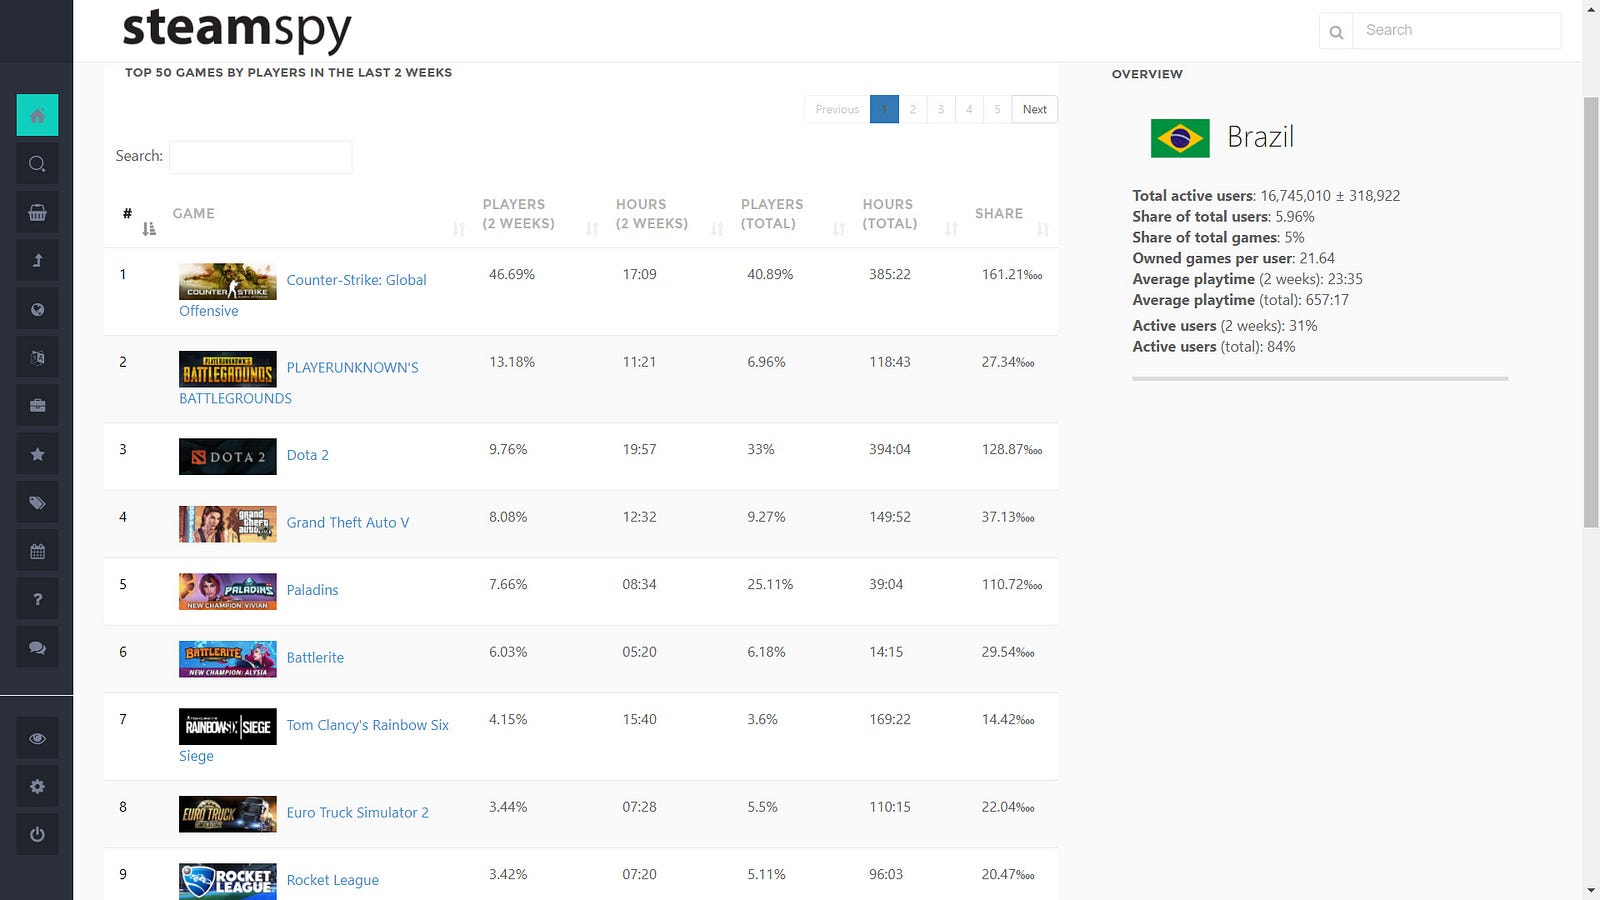Go to pagination page 3
The image size is (1600, 900).
tap(940, 109)
